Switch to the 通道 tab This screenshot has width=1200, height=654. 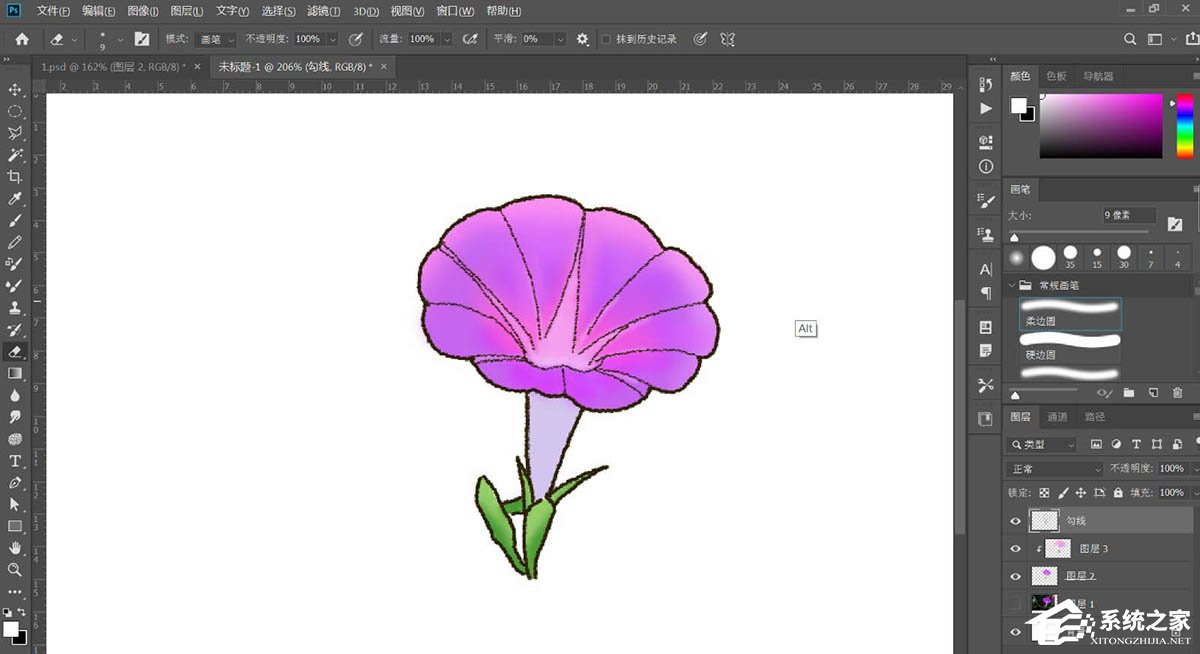[1057, 417]
